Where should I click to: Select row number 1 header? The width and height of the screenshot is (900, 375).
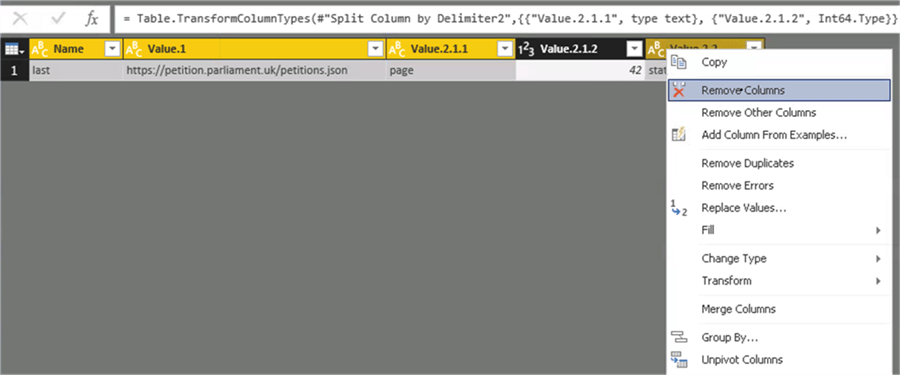point(14,70)
